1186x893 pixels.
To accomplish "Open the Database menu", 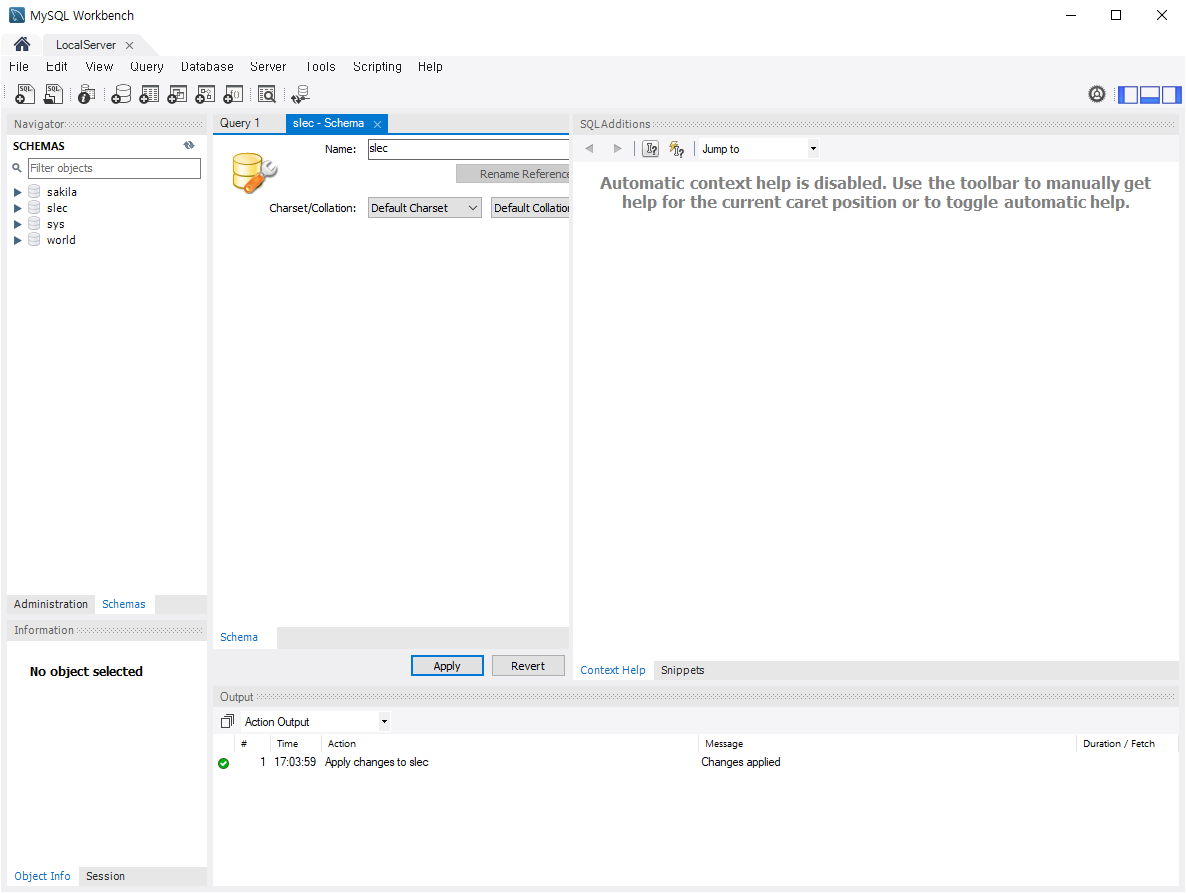I will [x=207, y=67].
